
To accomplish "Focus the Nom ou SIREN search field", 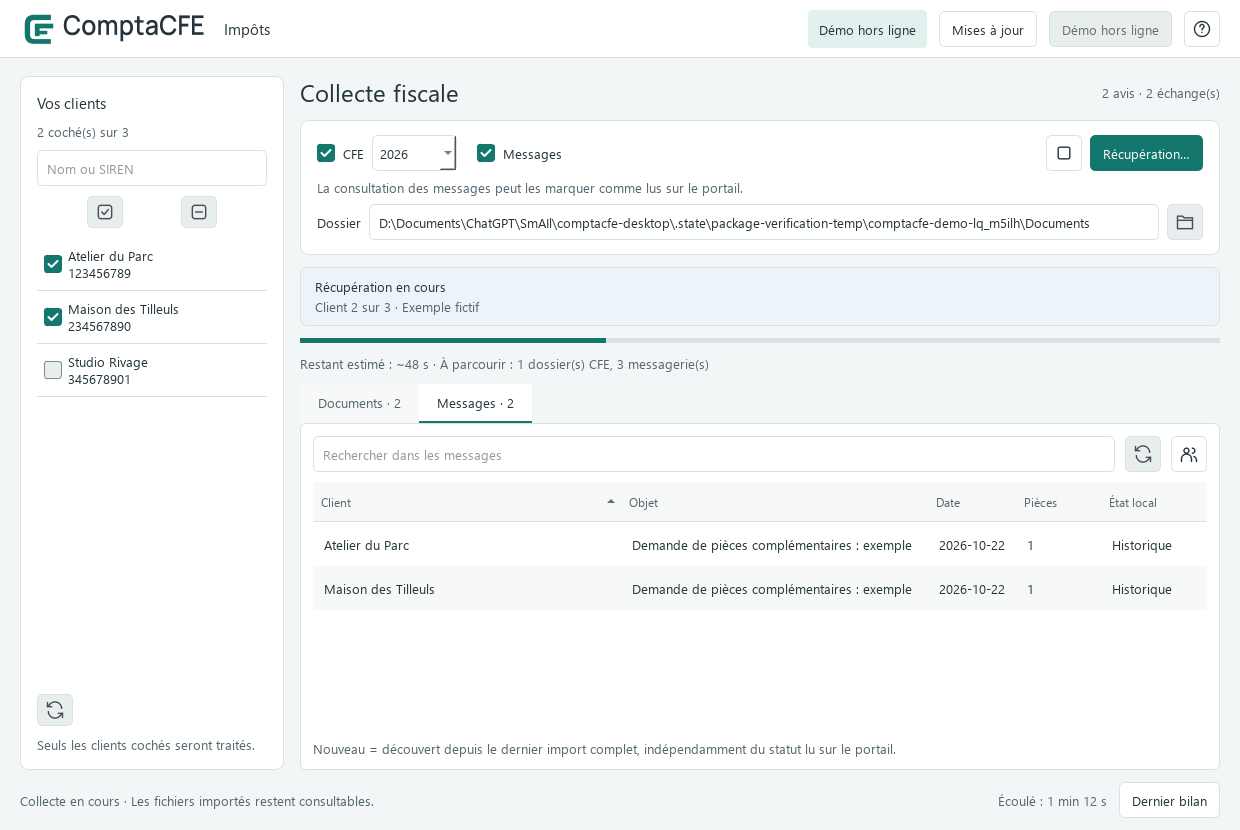I will tap(152, 168).
